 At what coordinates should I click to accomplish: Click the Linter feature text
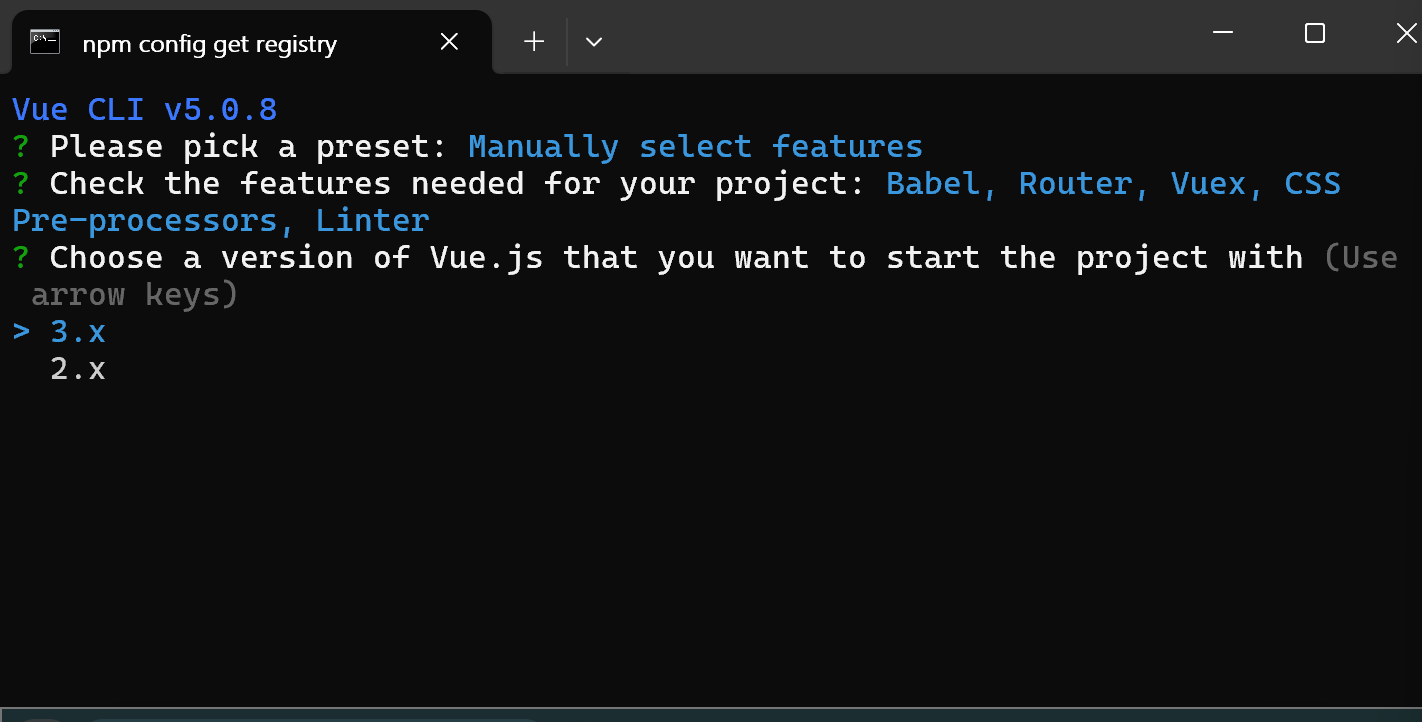[372, 220]
